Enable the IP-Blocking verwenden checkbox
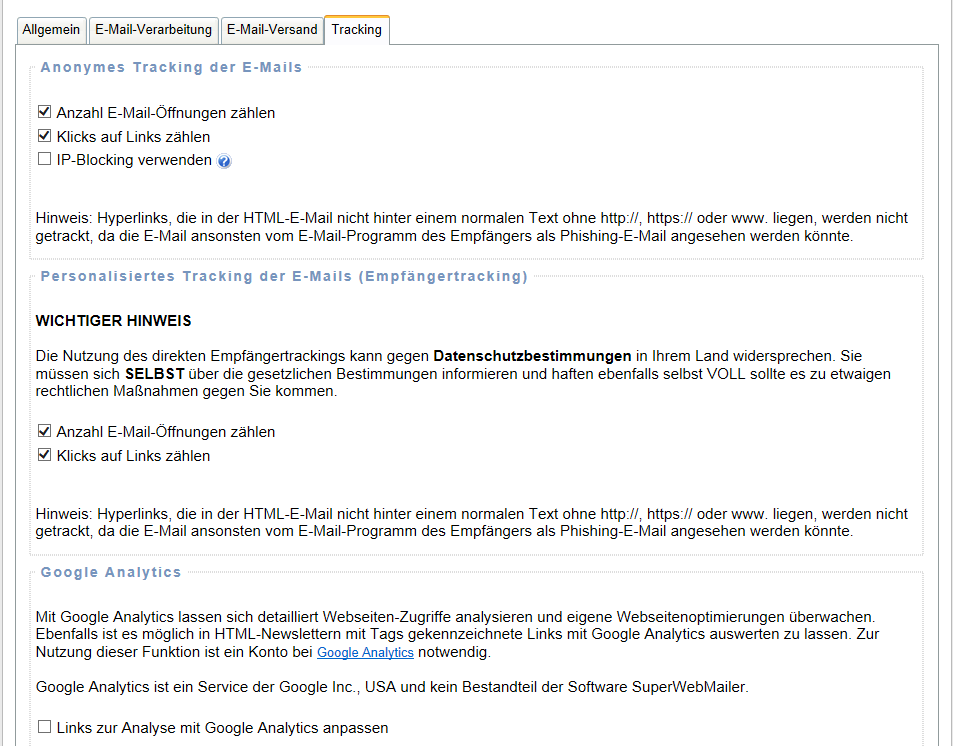The image size is (953, 746). coord(44,159)
